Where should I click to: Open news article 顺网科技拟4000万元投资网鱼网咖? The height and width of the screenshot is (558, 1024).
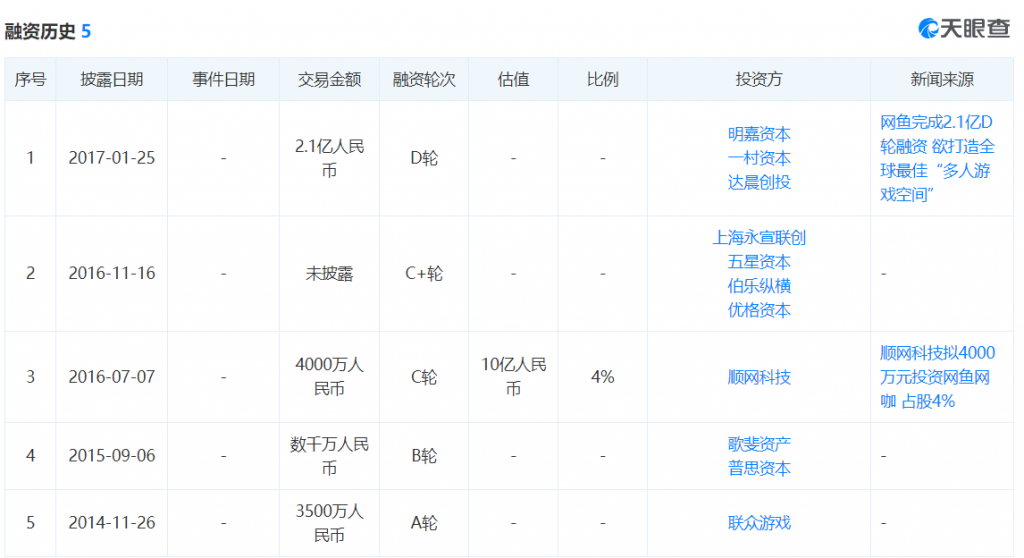coord(937,377)
